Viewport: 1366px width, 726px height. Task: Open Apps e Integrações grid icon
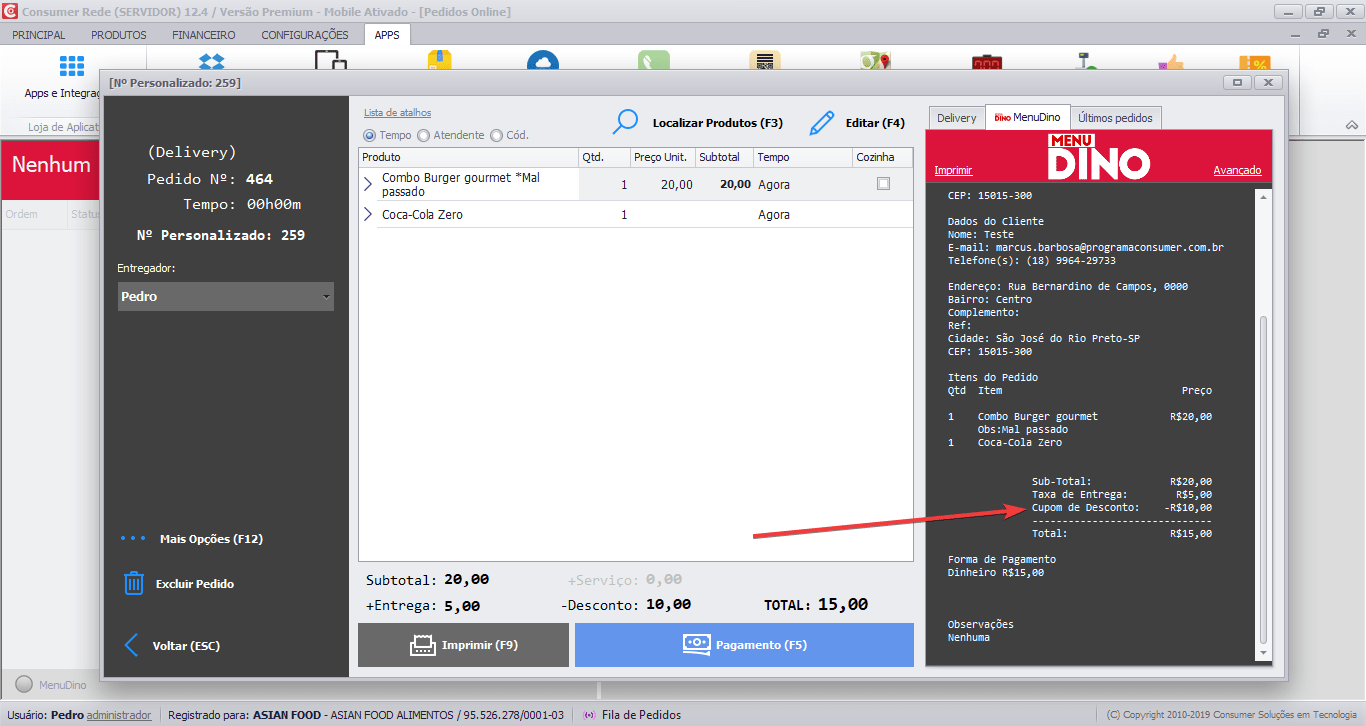[x=71, y=66]
